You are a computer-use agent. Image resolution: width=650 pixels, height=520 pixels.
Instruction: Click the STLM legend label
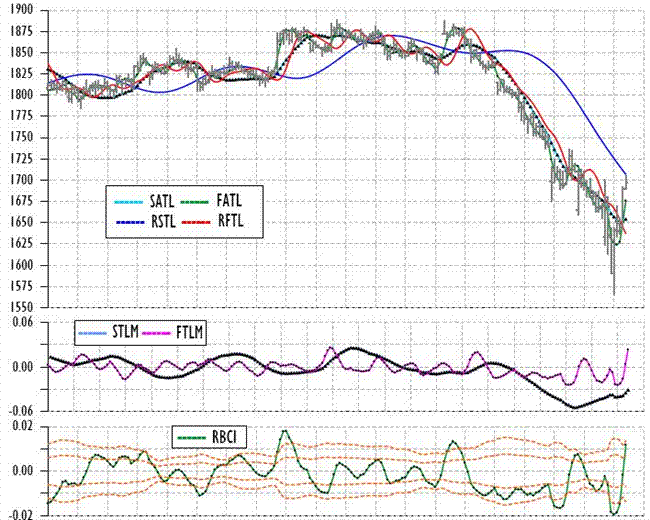tap(125, 332)
